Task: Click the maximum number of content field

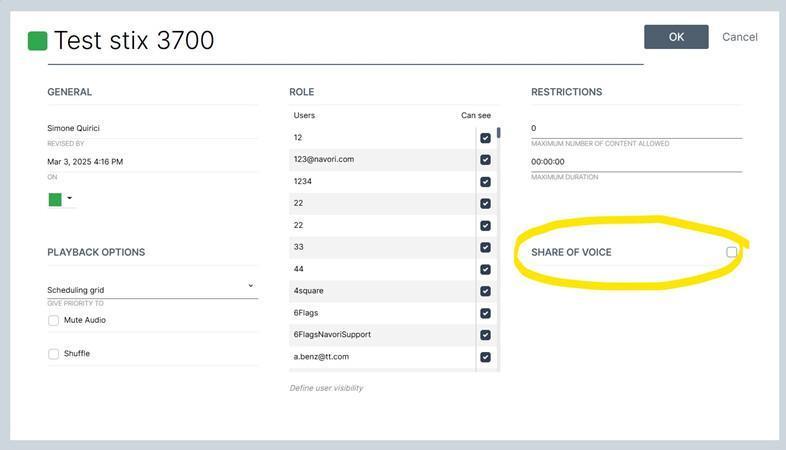Action: [x=637, y=128]
